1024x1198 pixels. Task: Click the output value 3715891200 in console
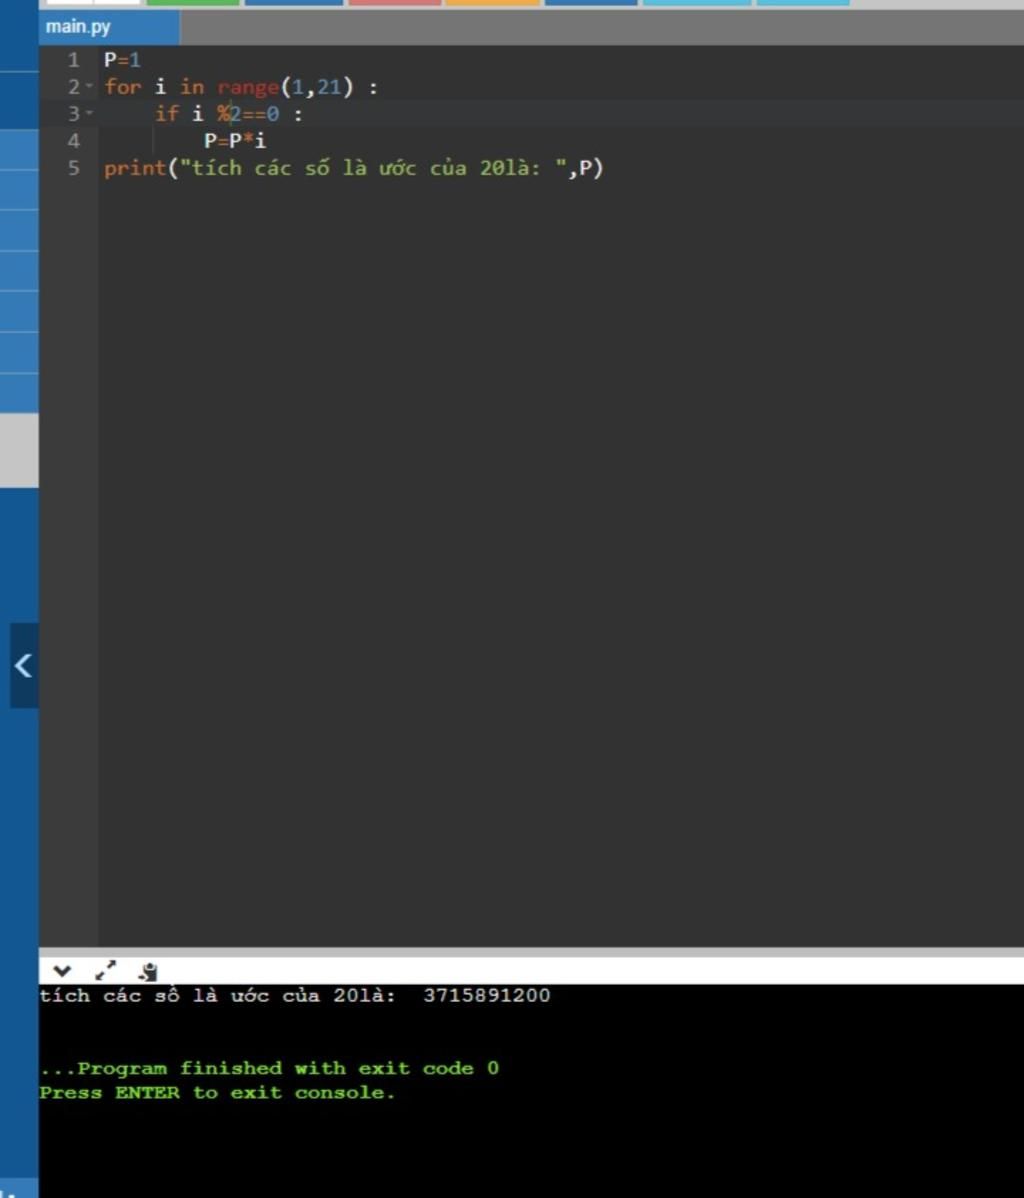click(x=487, y=995)
